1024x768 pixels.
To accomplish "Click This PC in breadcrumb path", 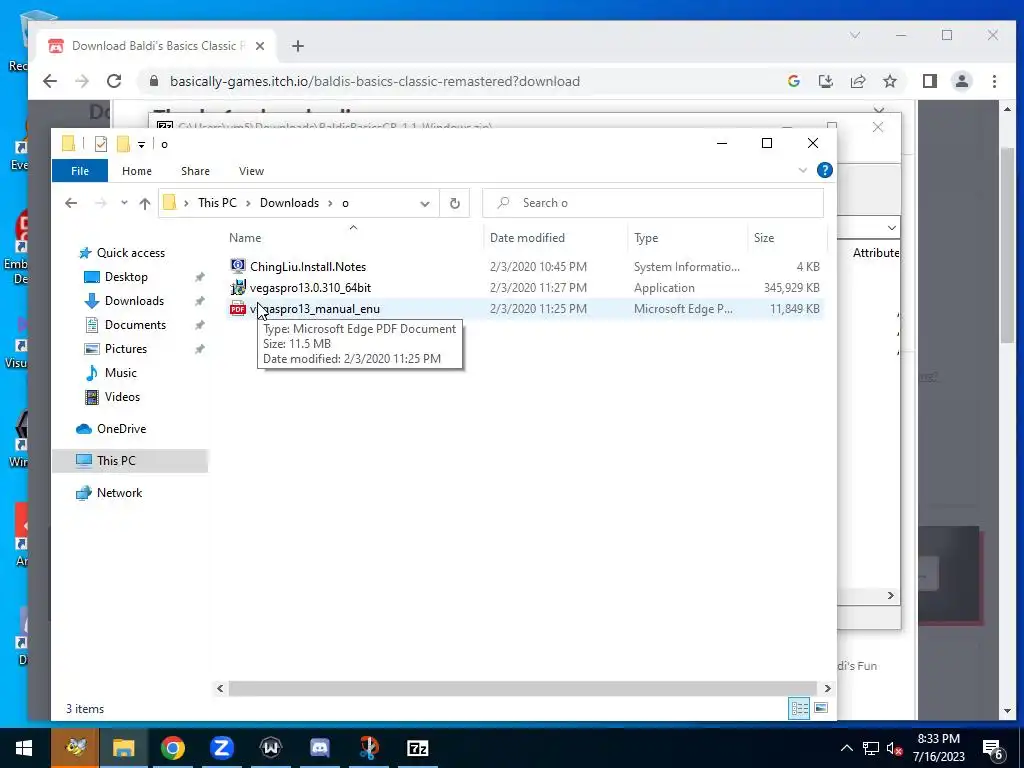I will [217, 203].
